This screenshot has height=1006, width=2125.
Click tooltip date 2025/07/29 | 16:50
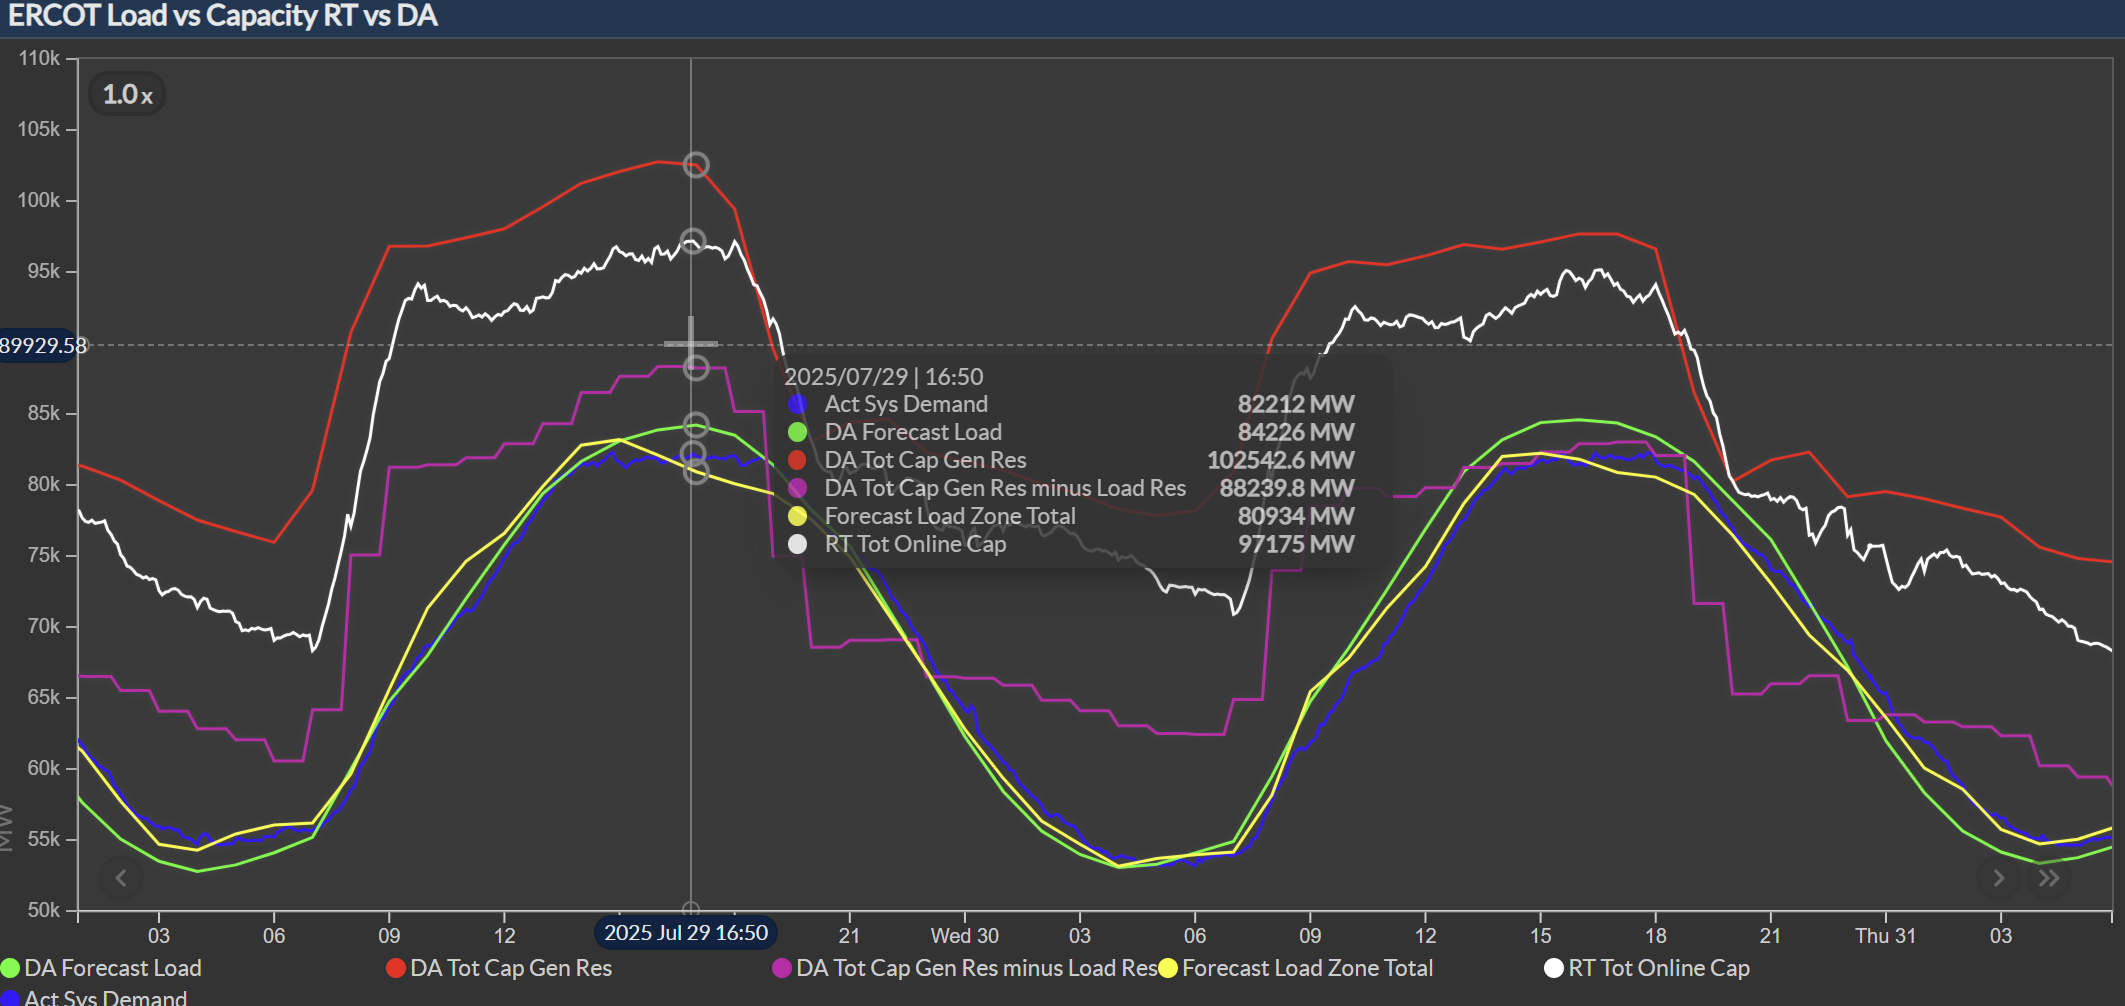[x=884, y=377]
